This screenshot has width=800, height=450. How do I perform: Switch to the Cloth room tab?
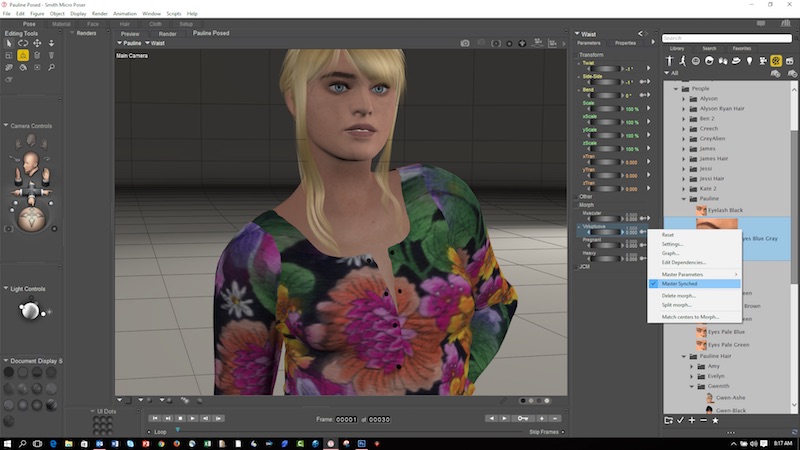click(156, 24)
